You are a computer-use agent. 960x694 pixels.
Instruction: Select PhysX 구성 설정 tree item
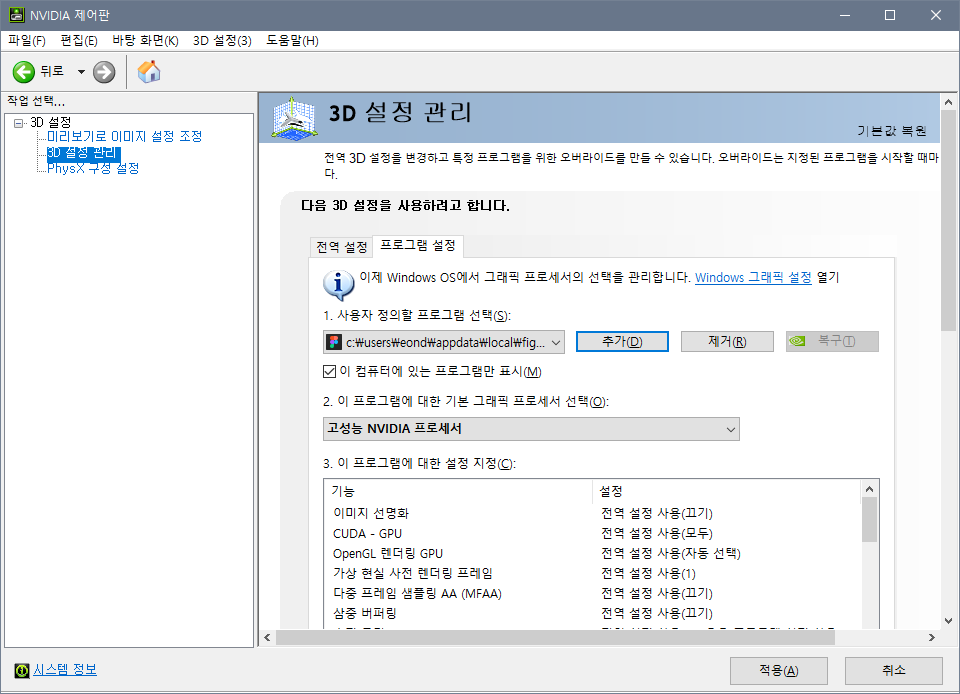(x=93, y=168)
